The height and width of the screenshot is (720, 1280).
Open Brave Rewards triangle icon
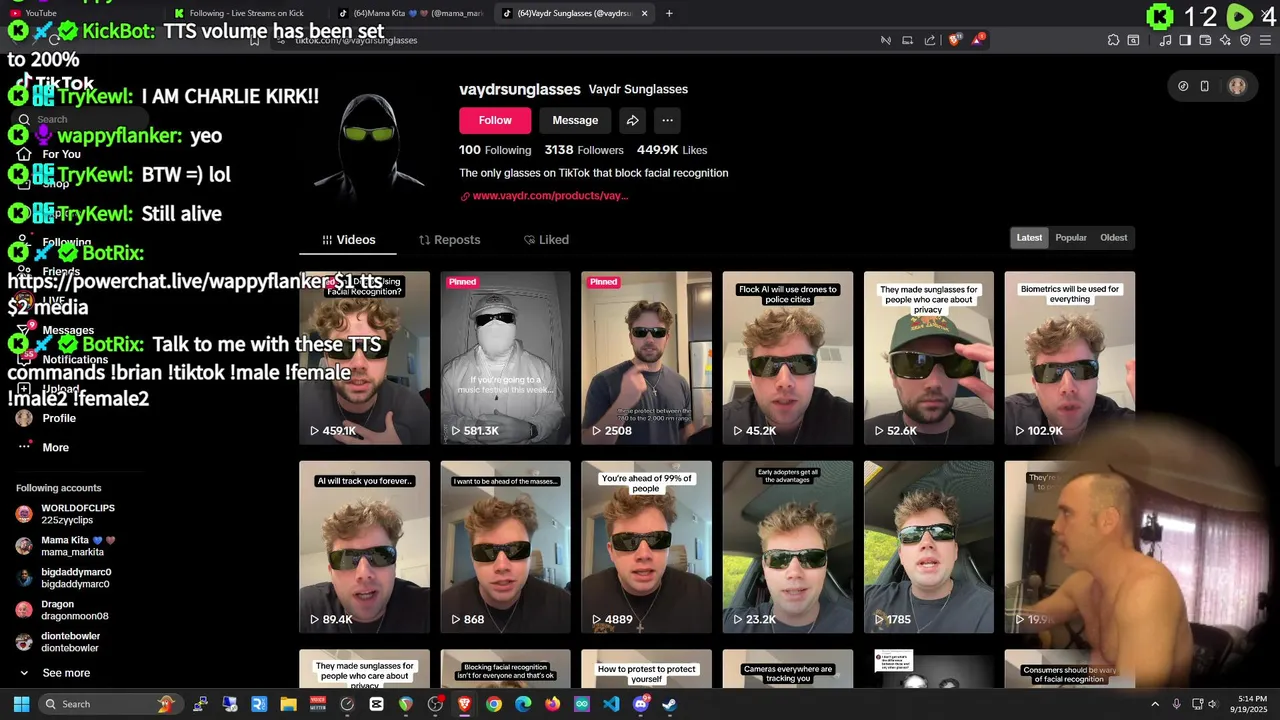point(978,40)
